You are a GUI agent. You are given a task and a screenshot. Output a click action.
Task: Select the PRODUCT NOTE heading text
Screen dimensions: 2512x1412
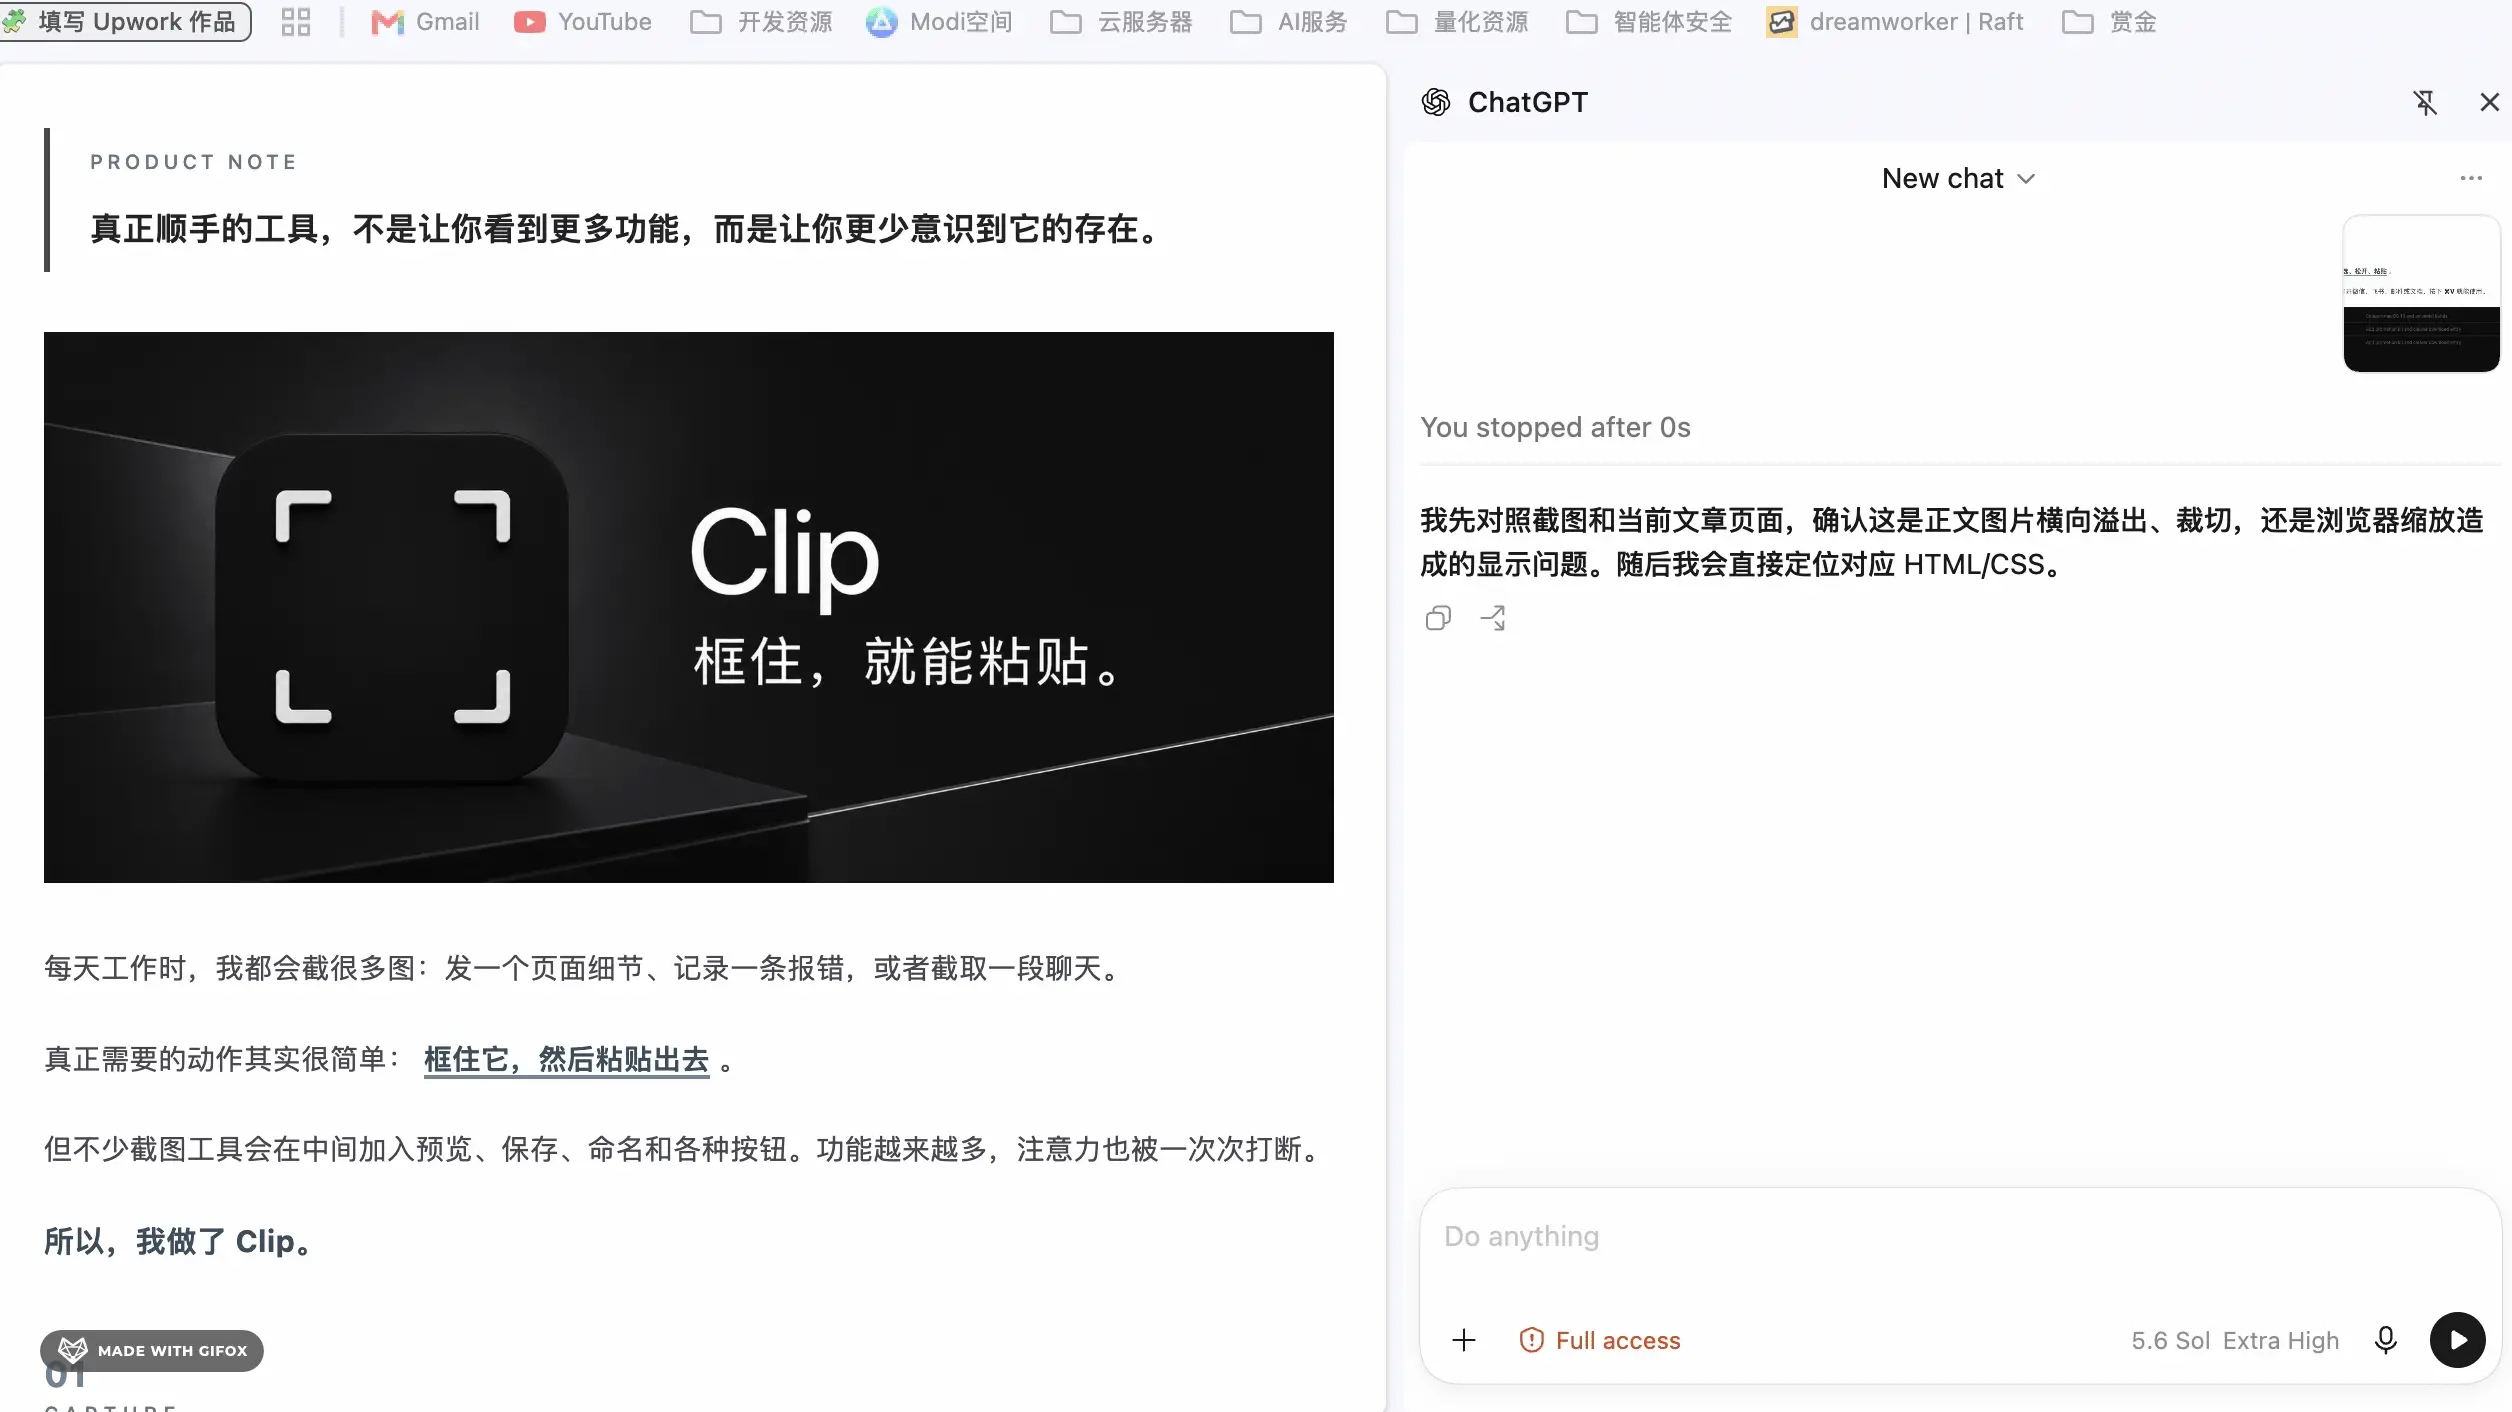point(194,162)
